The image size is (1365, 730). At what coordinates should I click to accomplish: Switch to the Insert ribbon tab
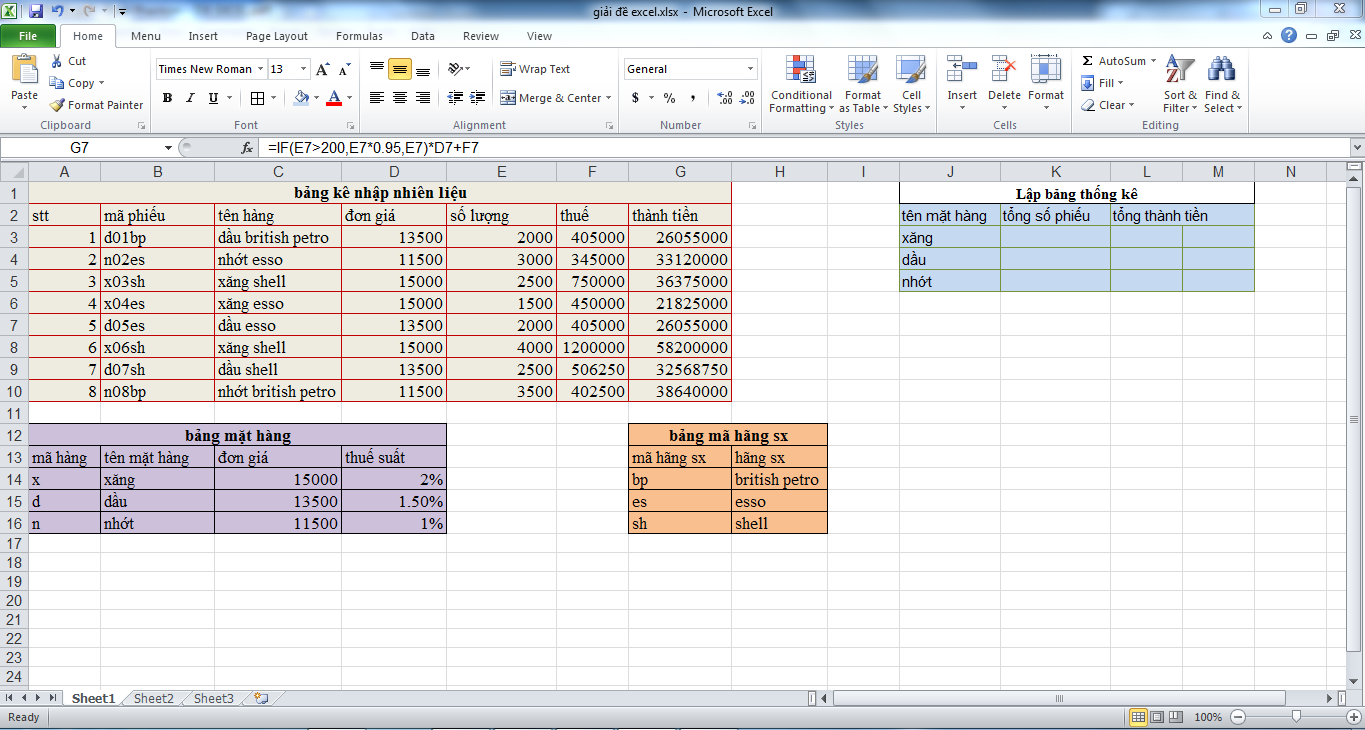pos(203,36)
